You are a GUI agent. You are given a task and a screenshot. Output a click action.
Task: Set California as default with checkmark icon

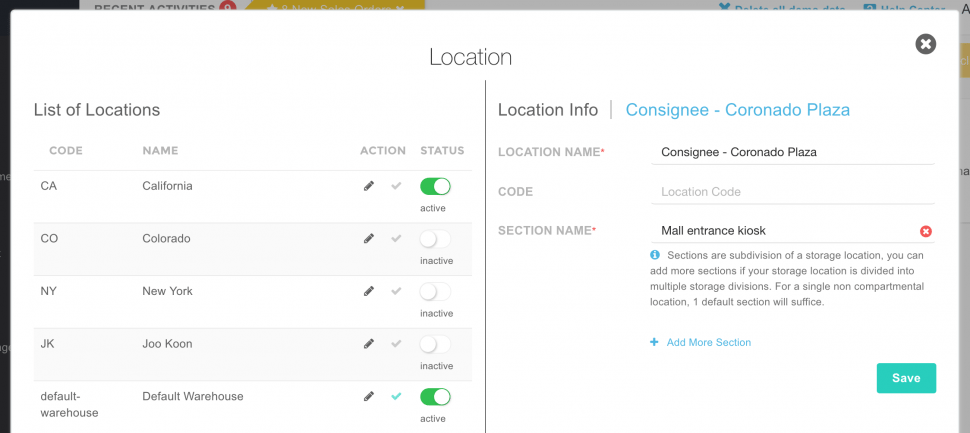point(397,186)
